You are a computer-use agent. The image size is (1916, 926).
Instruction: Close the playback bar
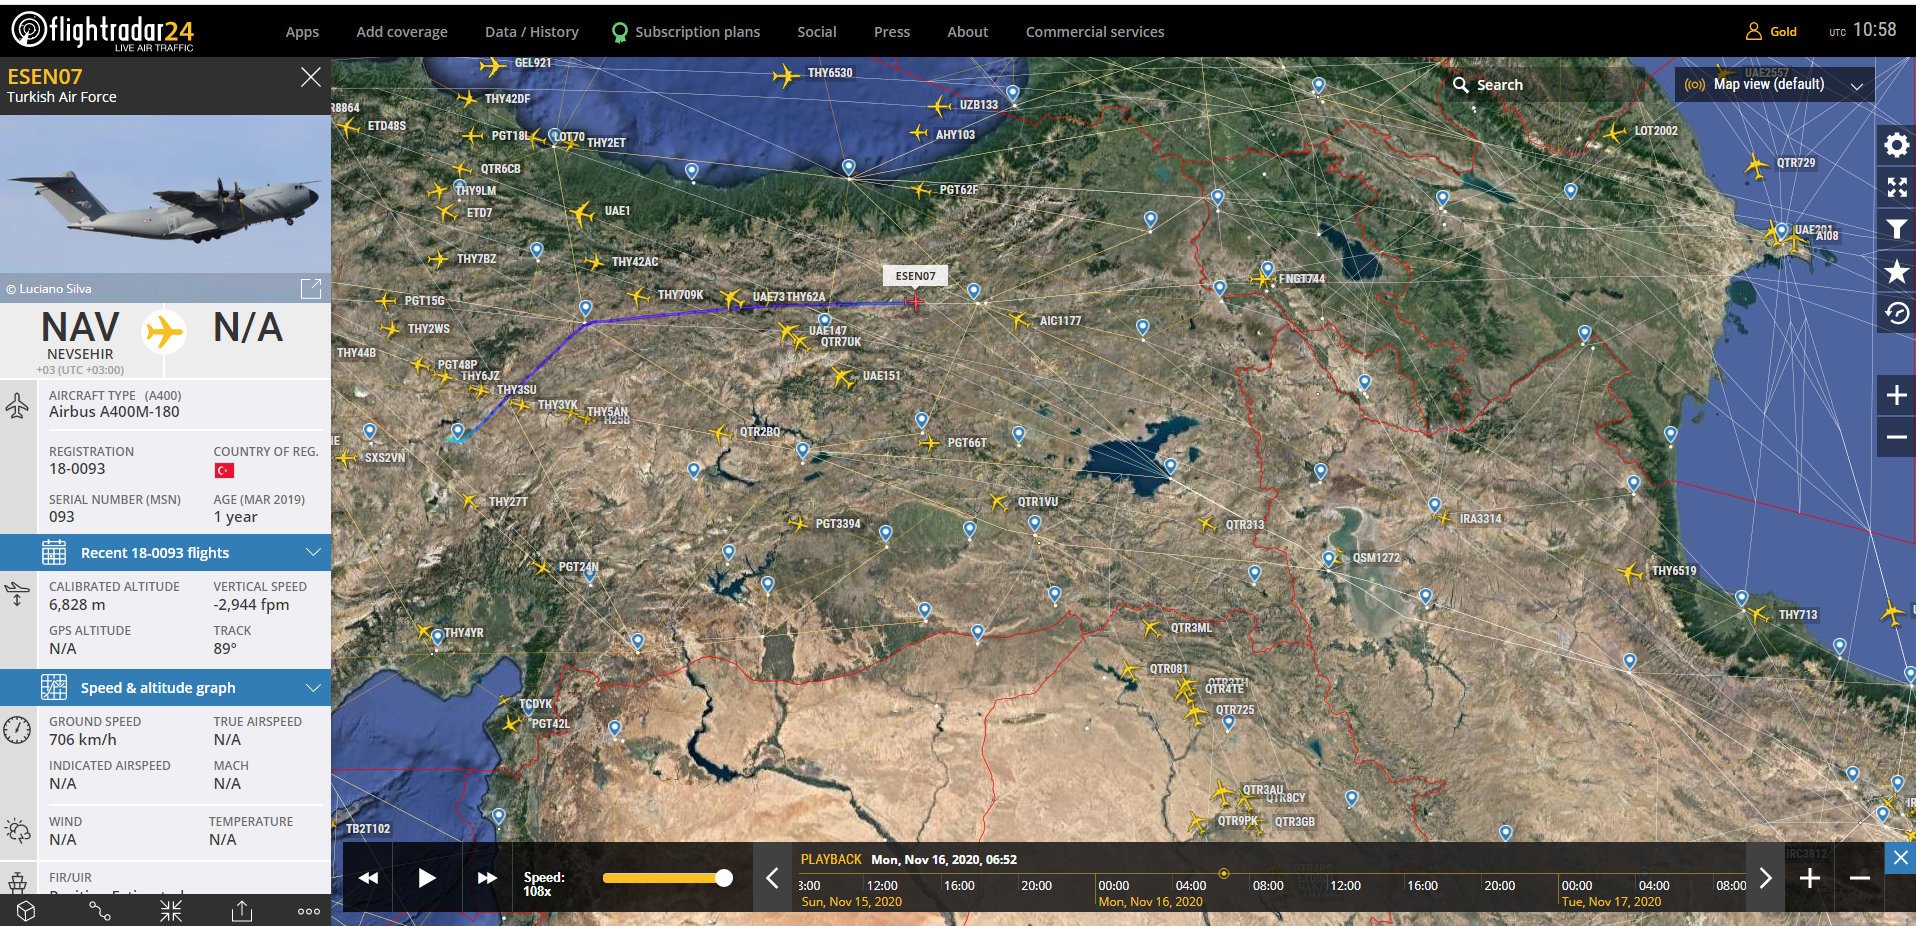(1900, 857)
